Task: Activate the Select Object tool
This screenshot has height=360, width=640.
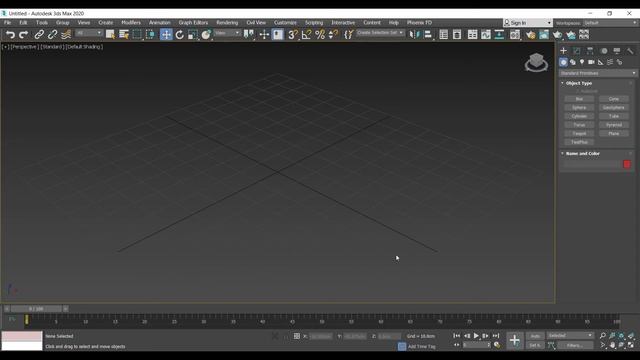Action: (x=110, y=35)
